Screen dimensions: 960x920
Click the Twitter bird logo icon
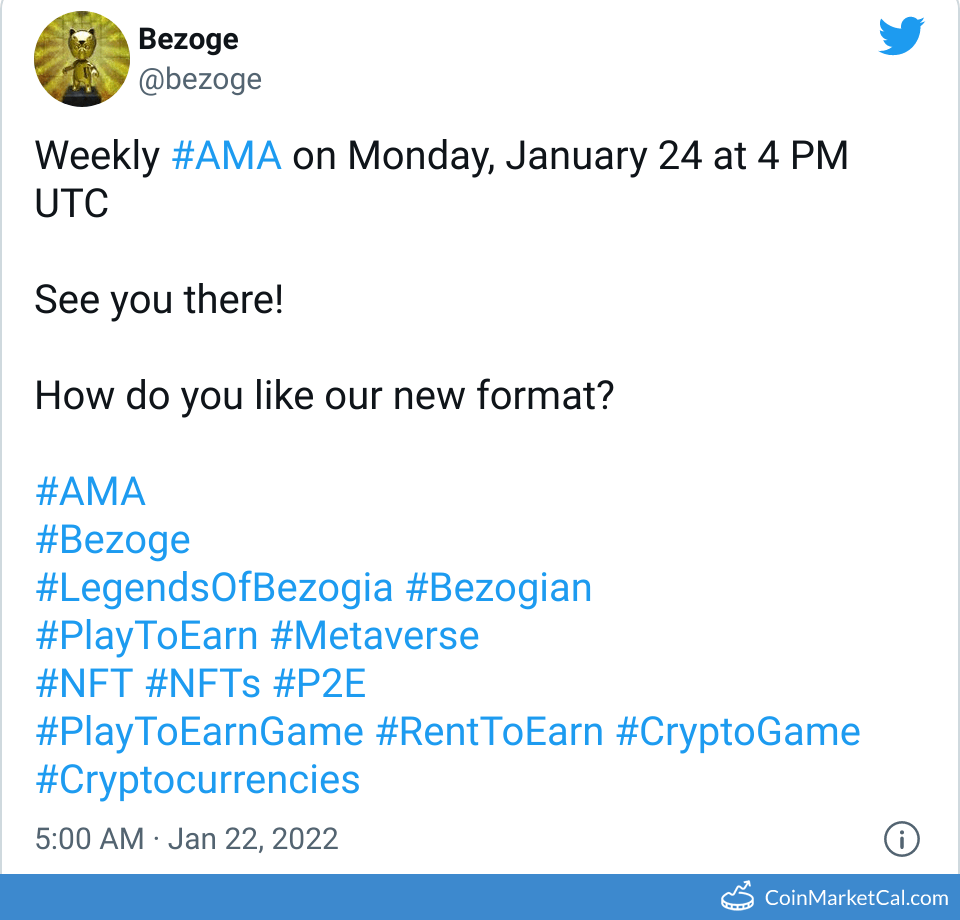(902, 36)
